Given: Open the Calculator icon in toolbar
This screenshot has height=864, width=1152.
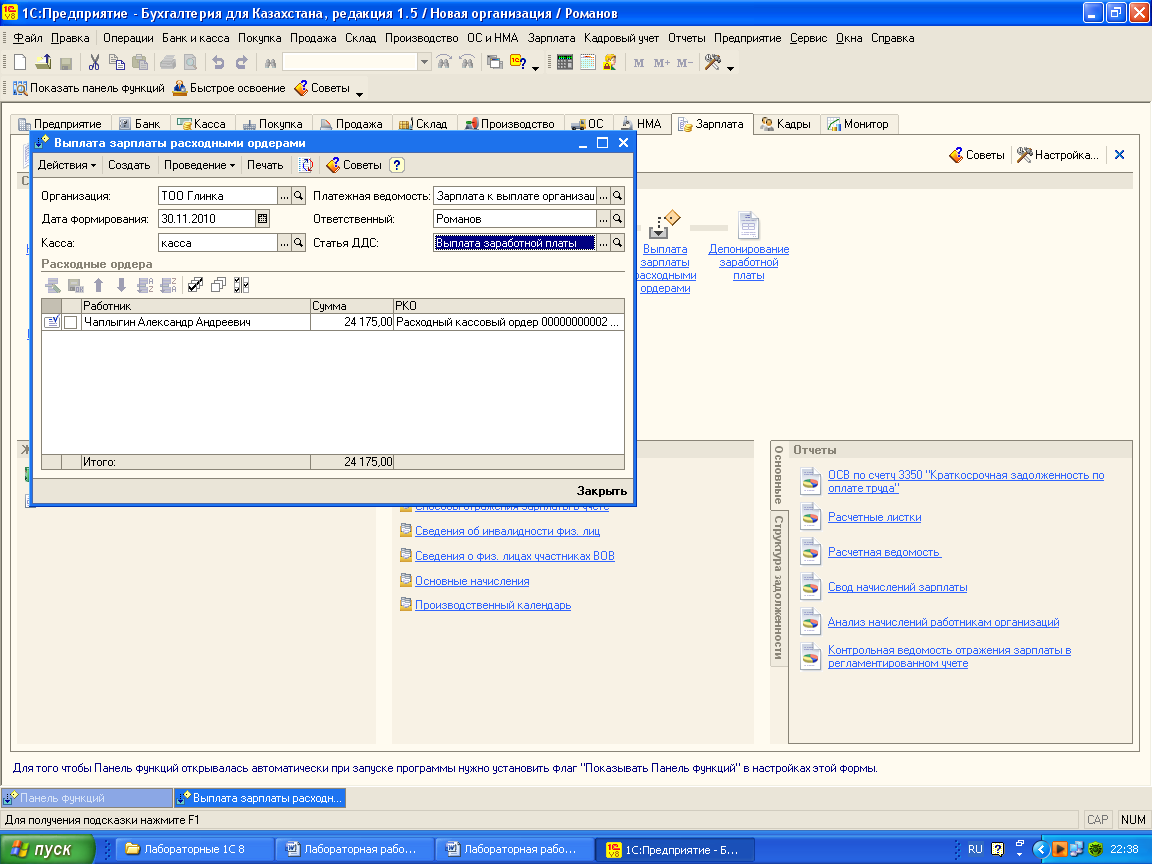Looking at the screenshot, I should [x=564, y=63].
